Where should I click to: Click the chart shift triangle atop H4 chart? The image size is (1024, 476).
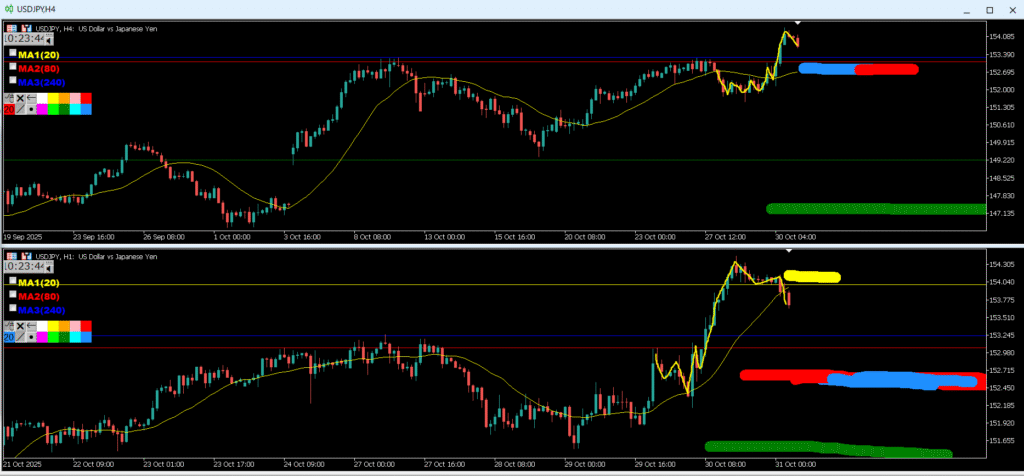pos(797,22)
